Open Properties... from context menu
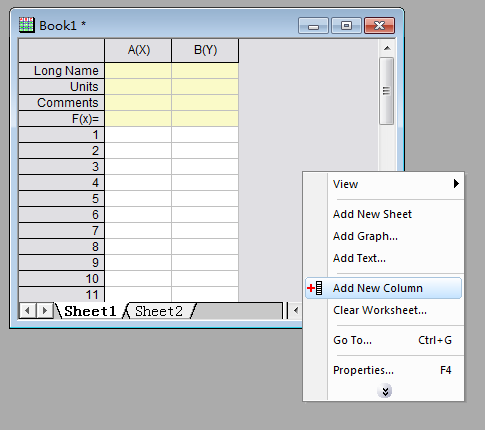 pyautogui.click(x=363, y=370)
